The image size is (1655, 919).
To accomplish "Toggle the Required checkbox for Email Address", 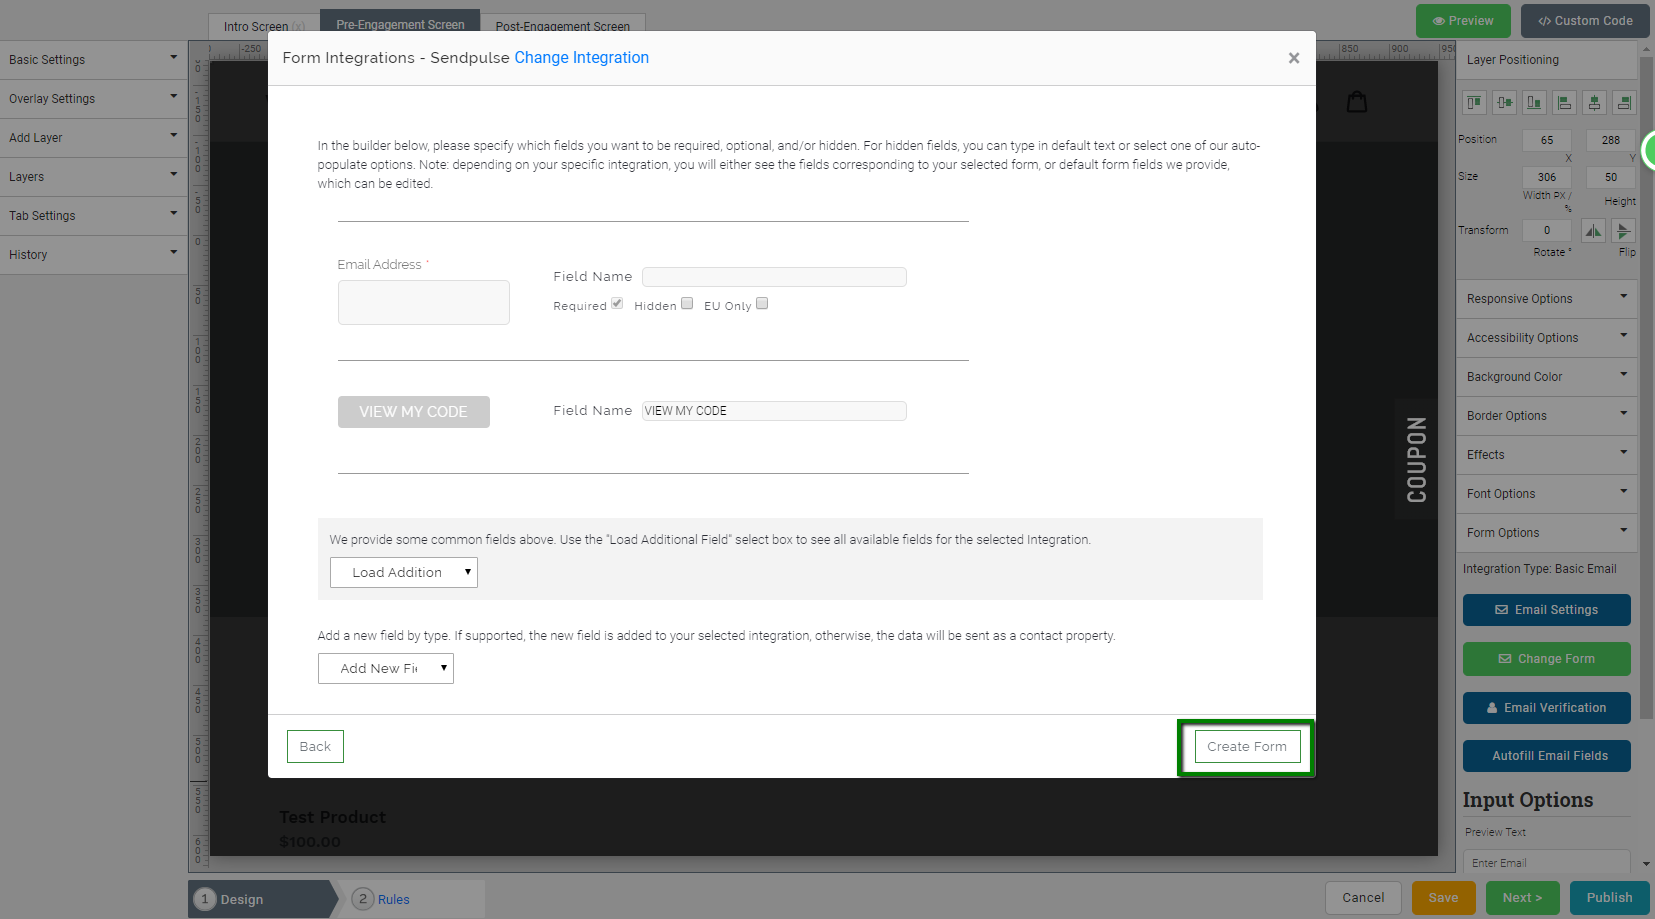I will tap(617, 304).
